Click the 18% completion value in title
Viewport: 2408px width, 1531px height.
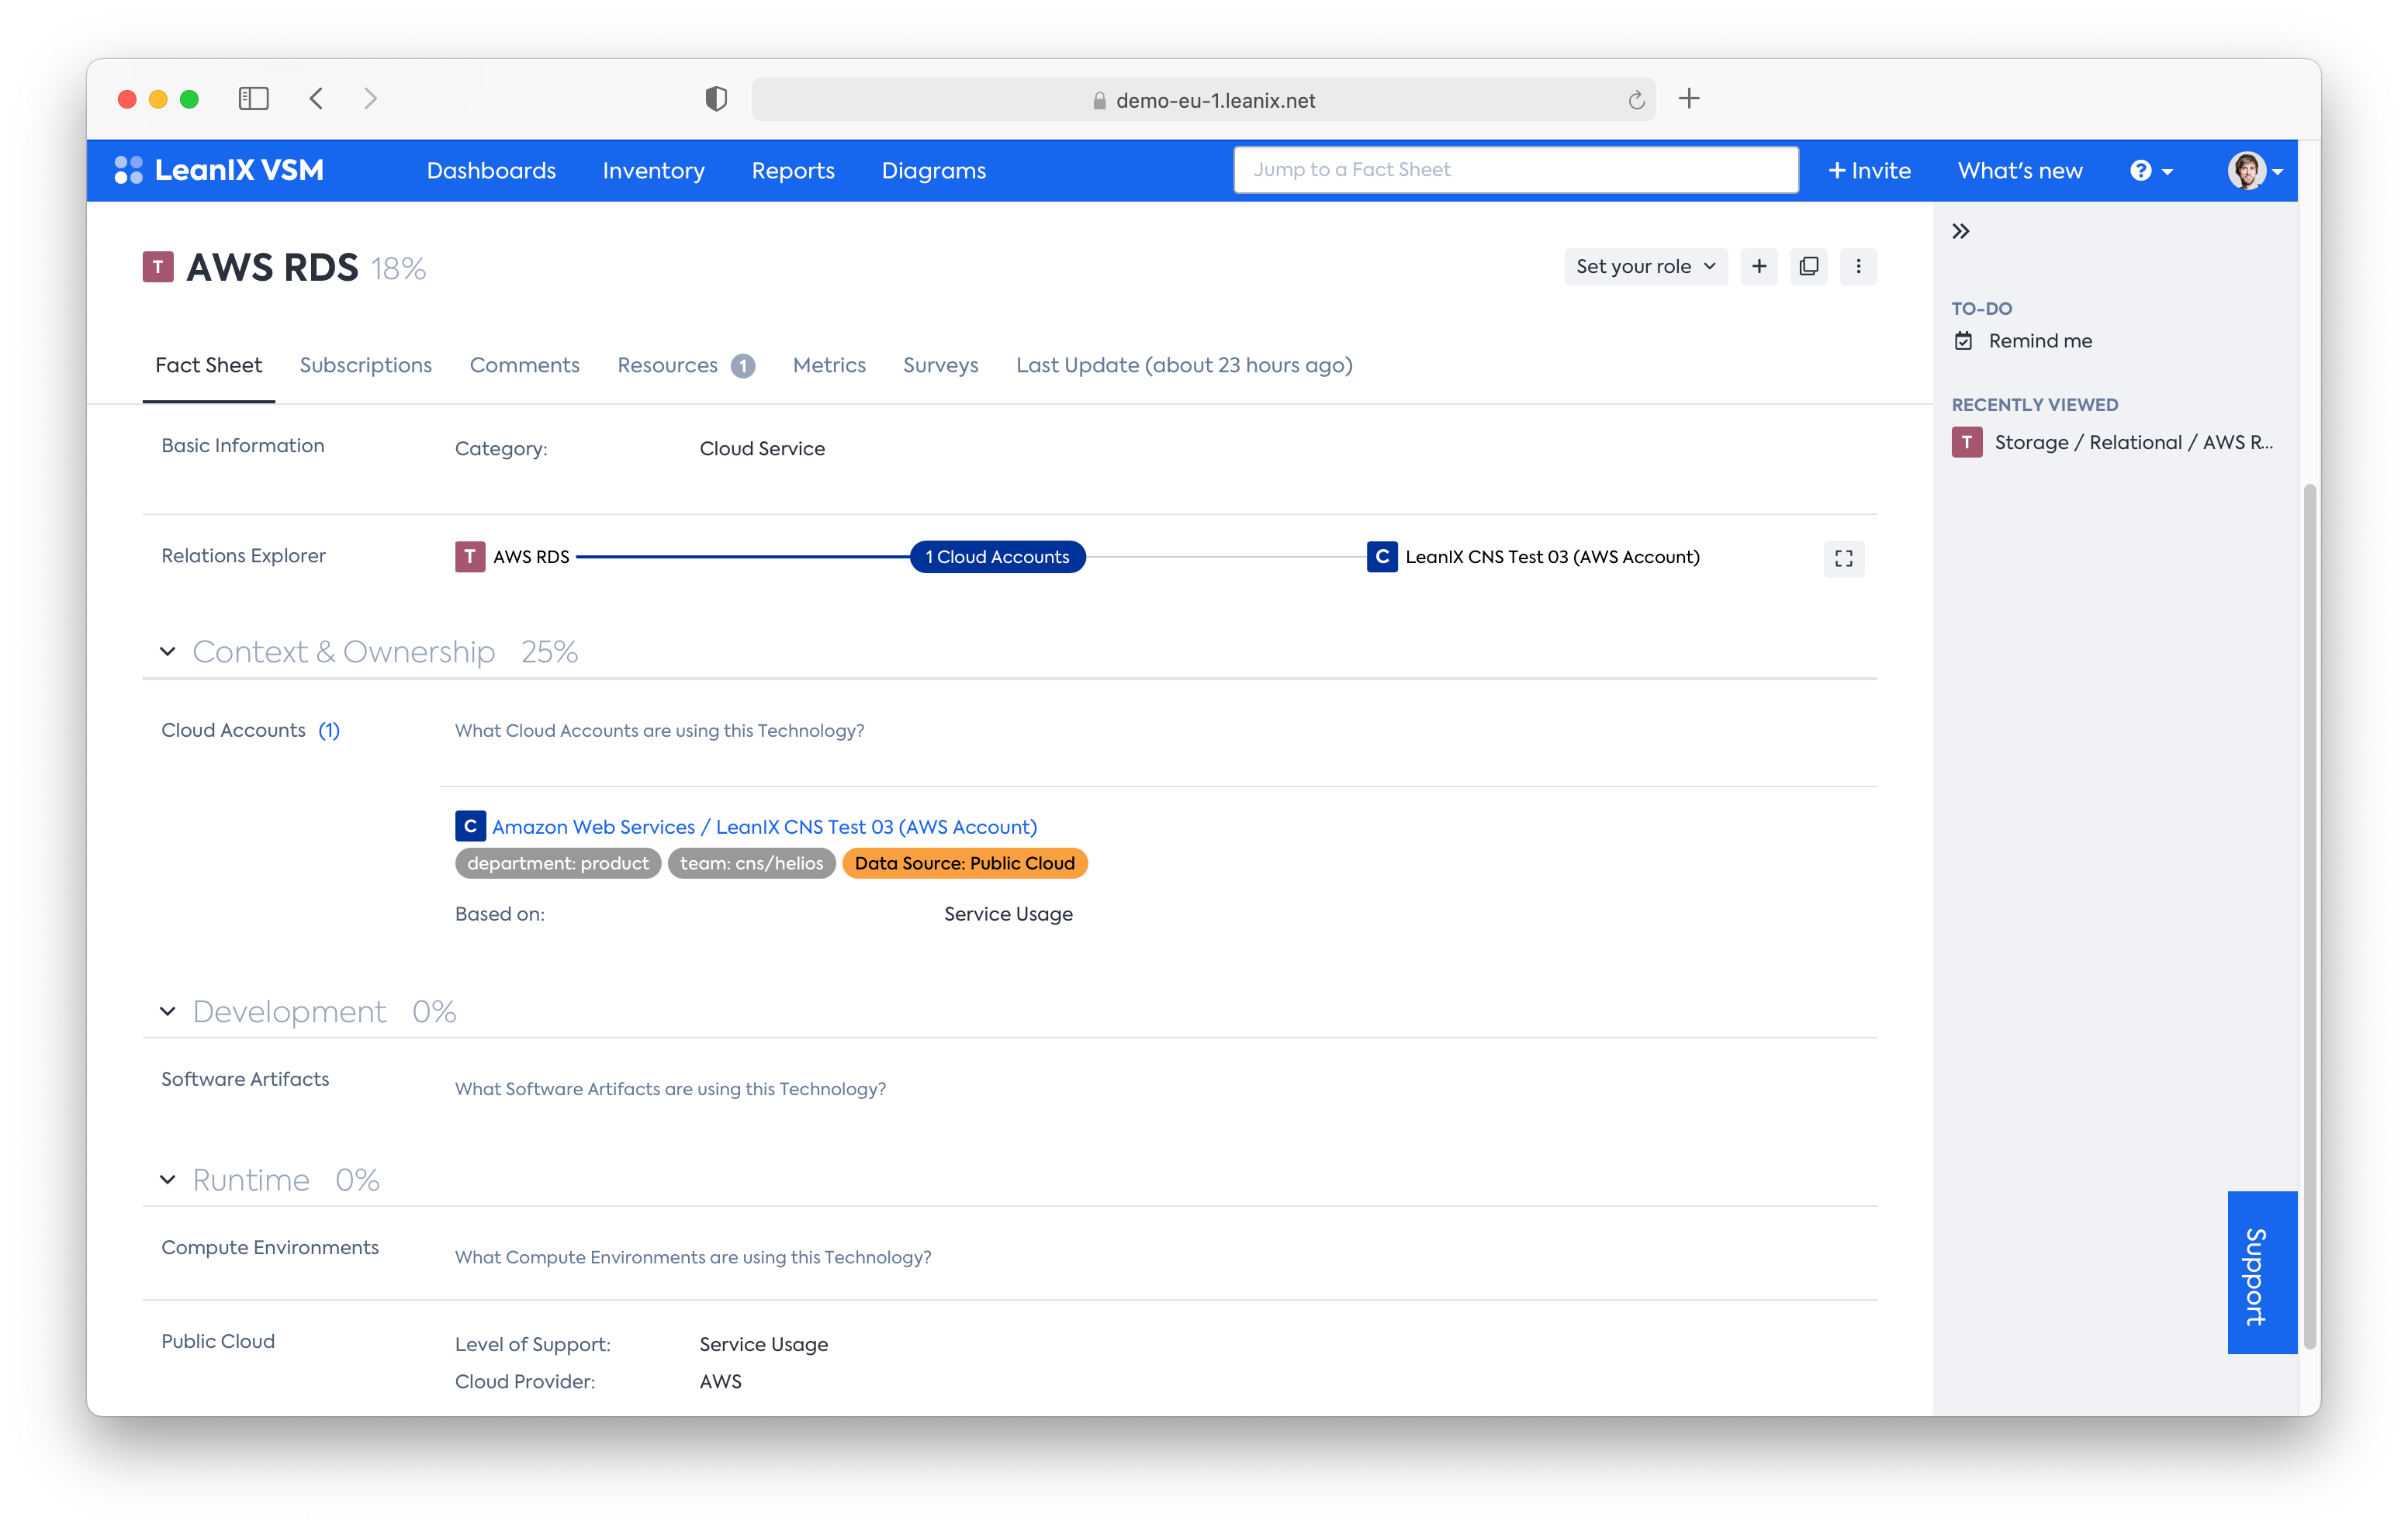point(398,268)
